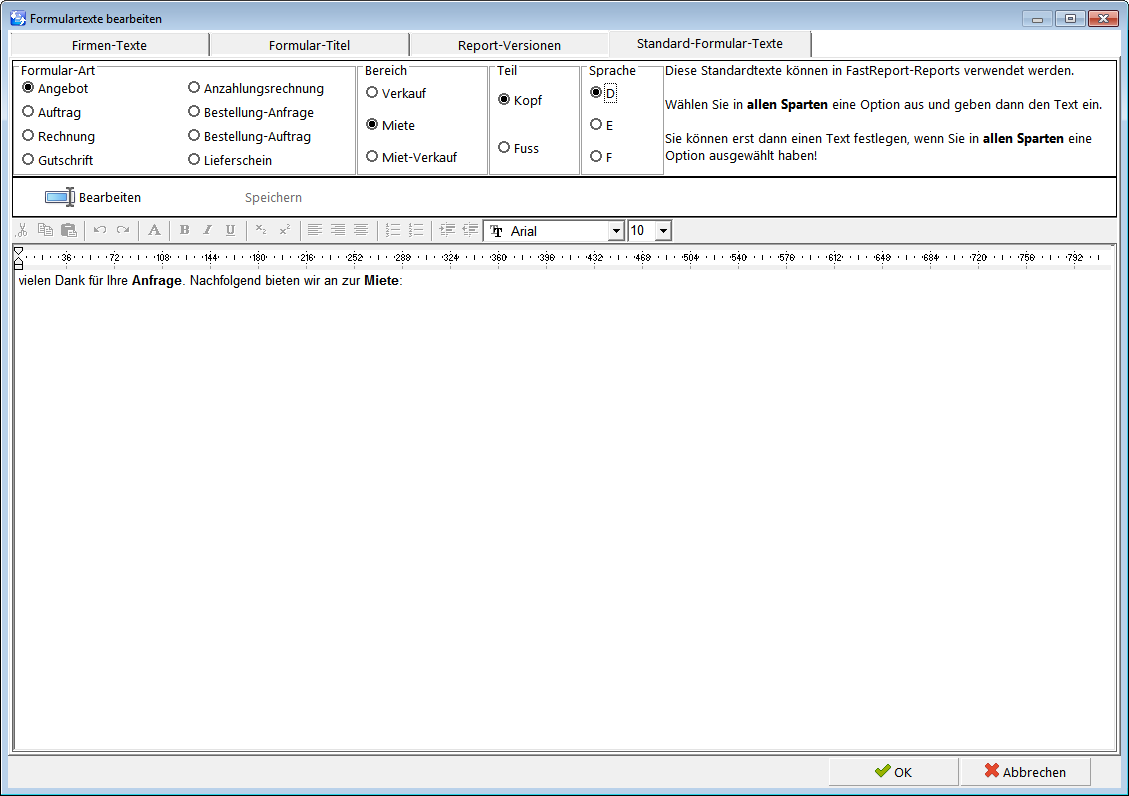Viewport: 1129px width, 796px height.
Task: Click on the ruler at mark 360
Action: click(x=498, y=257)
